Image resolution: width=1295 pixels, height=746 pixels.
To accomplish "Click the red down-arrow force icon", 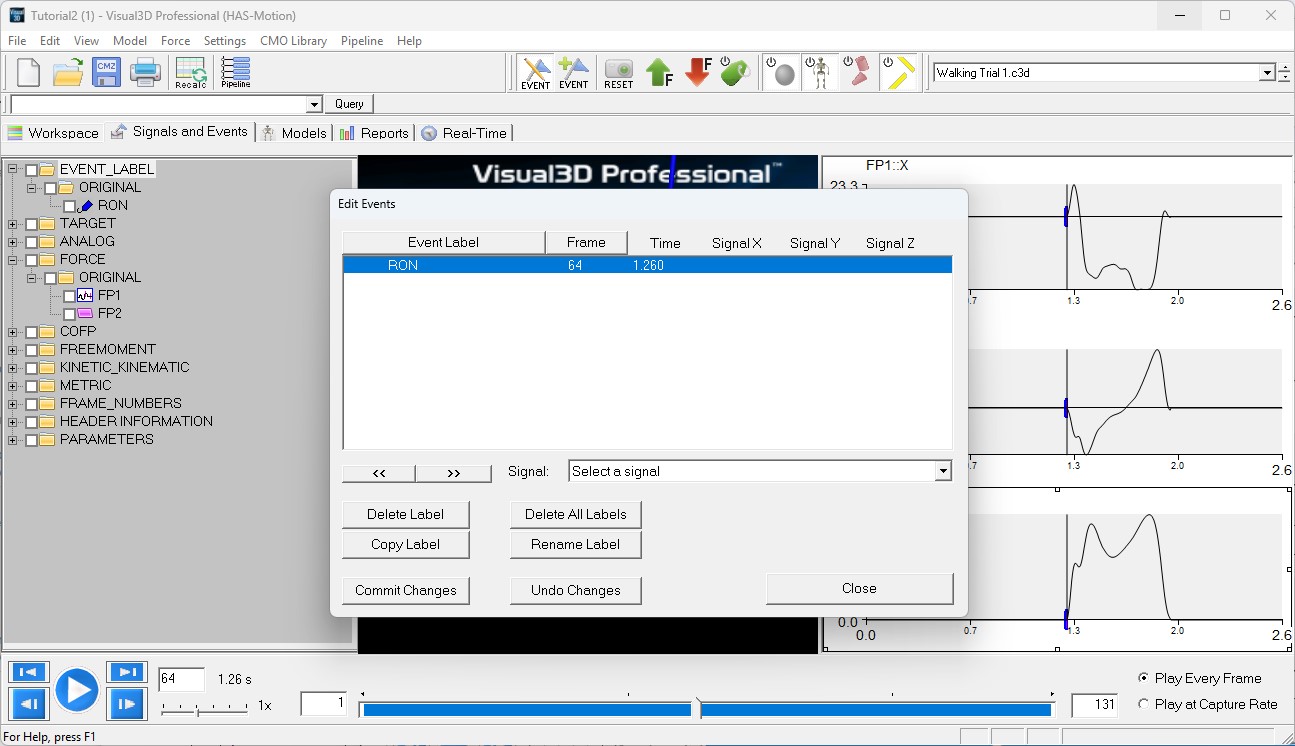I will pos(698,73).
